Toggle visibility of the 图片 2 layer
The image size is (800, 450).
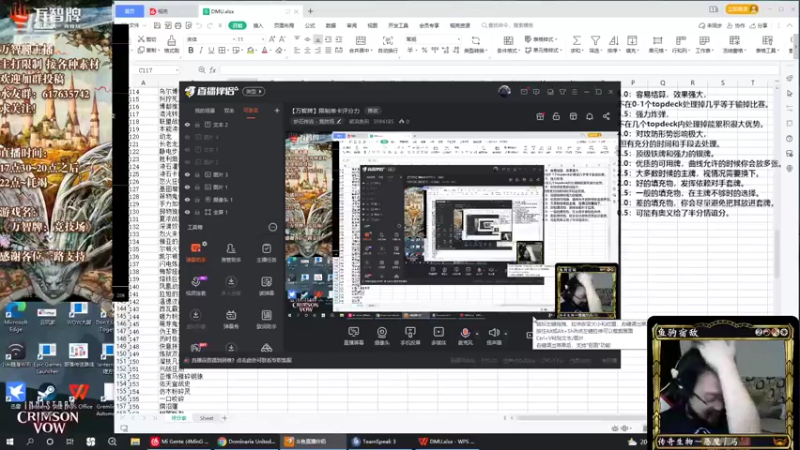coord(187,162)
